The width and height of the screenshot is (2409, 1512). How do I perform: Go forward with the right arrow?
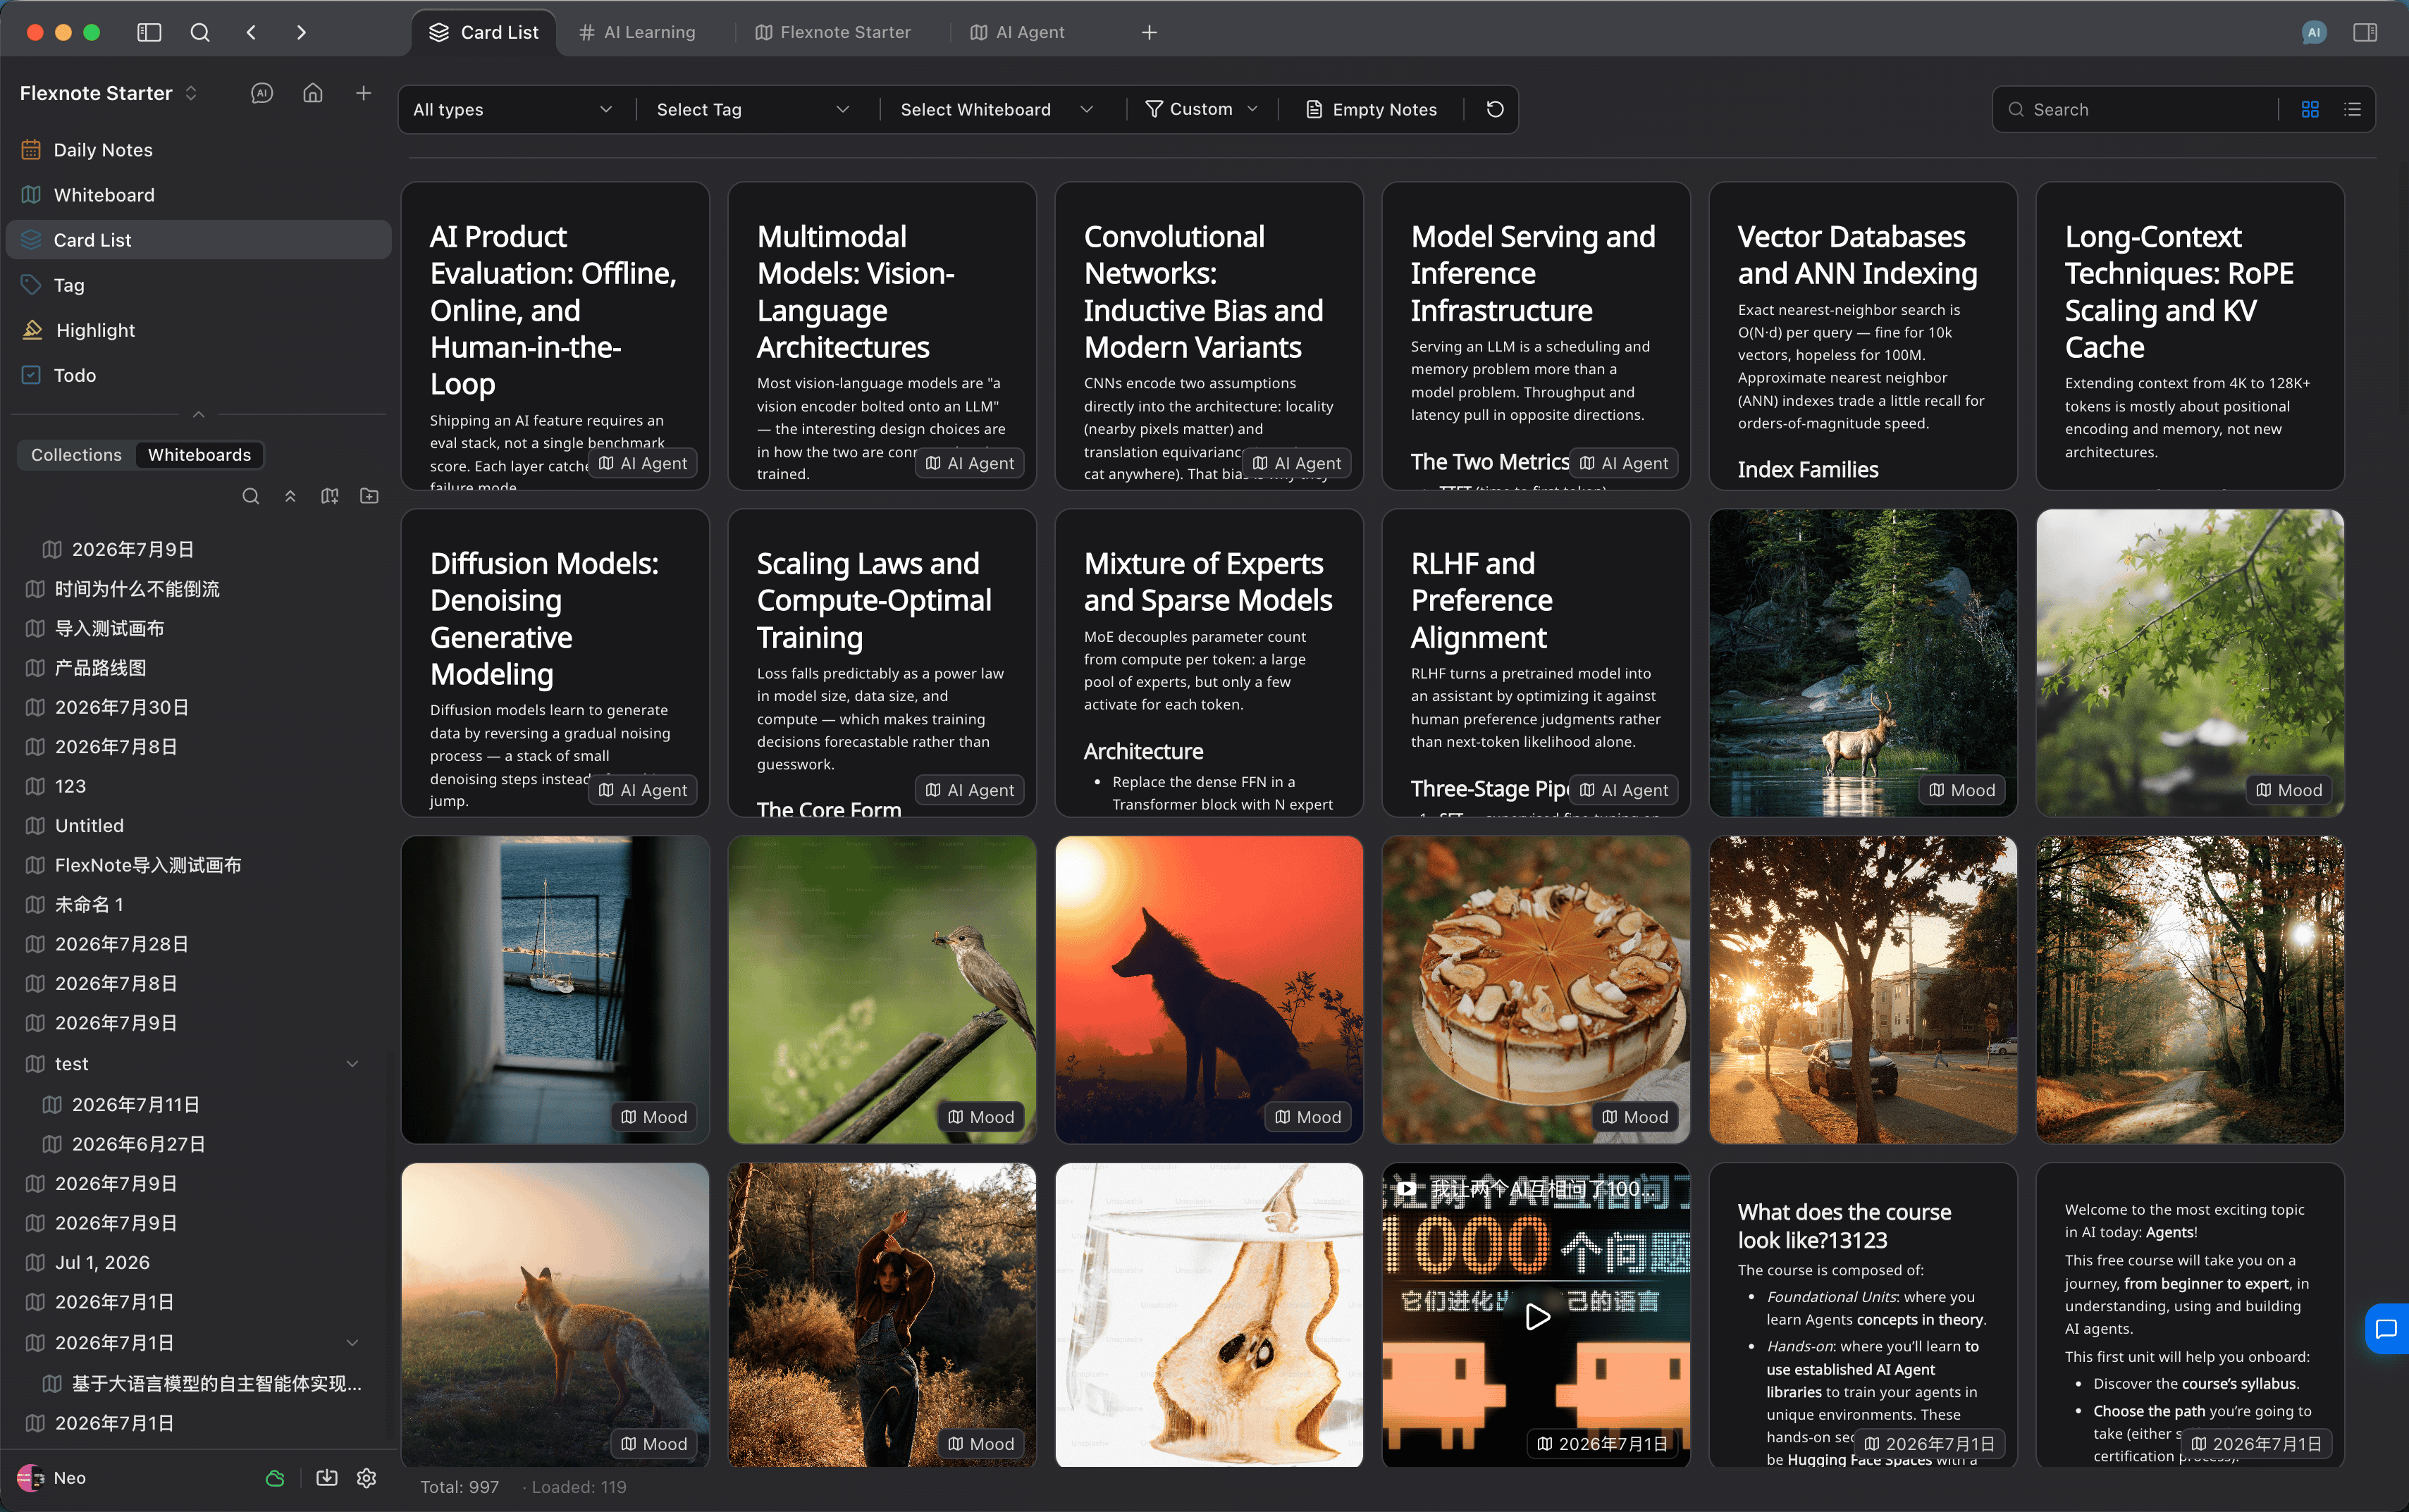click(301, 32)
